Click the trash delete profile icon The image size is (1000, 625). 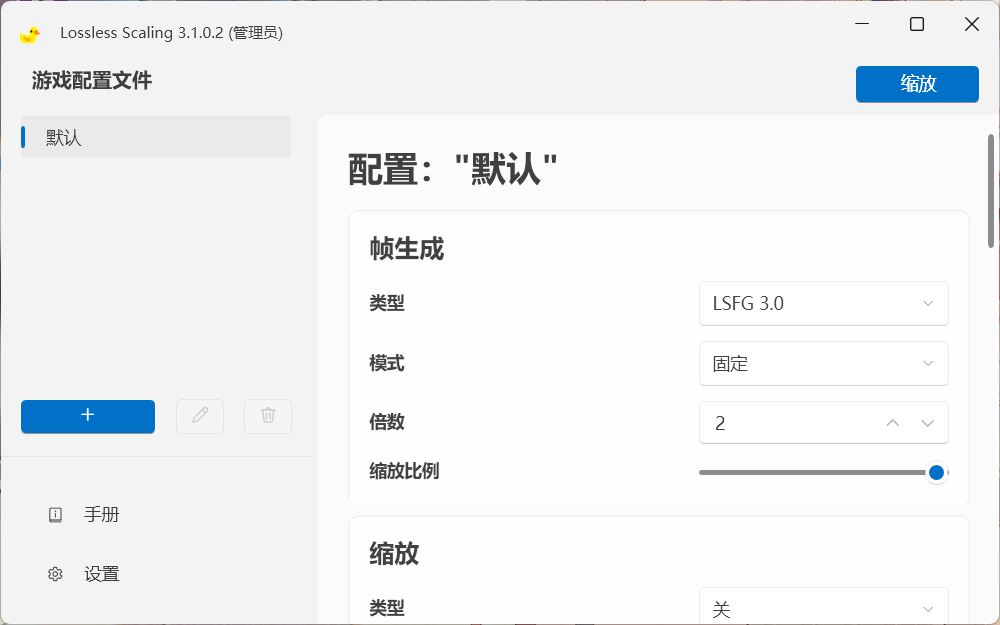click(x=268, y=416)
